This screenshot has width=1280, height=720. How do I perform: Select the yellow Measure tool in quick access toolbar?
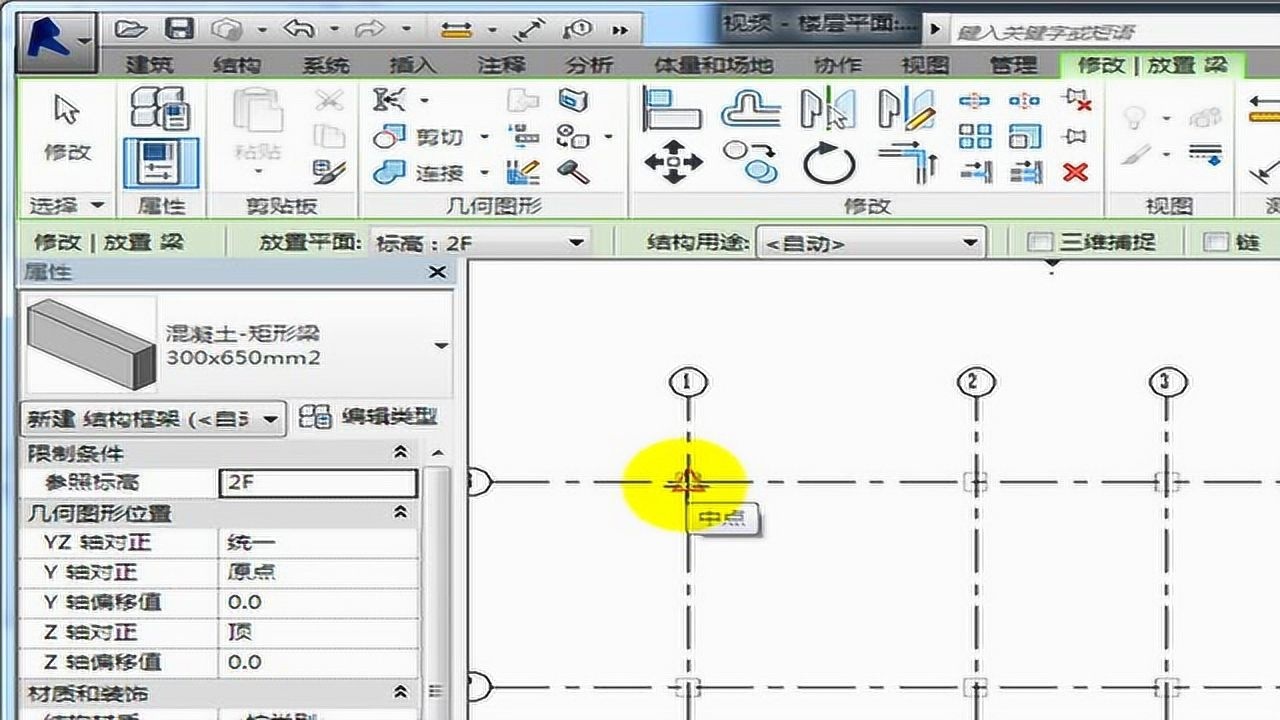[x=456, y=30]
